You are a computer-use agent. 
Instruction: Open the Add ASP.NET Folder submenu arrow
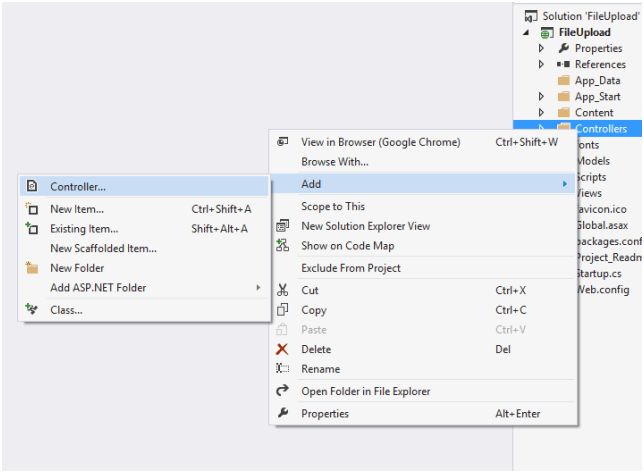click(257, 288)
